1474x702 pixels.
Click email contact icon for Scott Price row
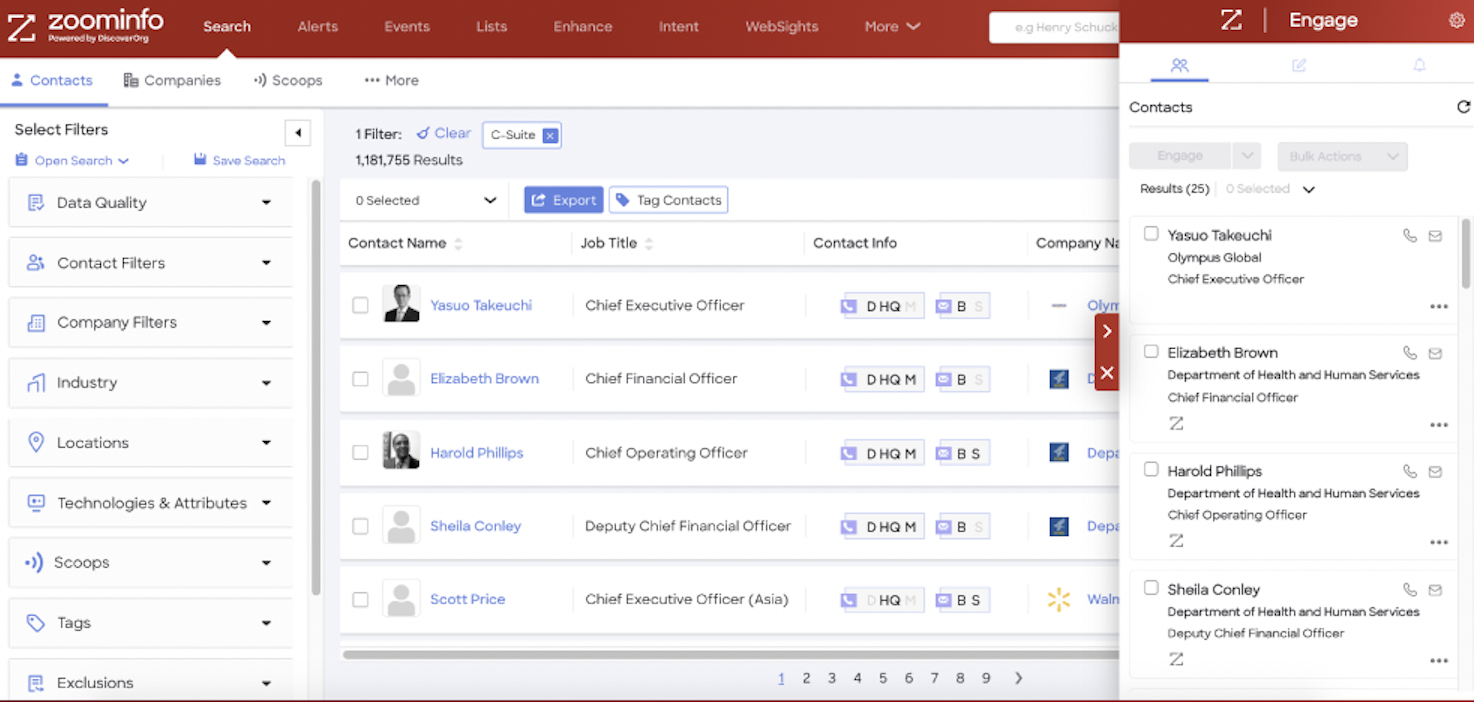[x=943, y=600]
